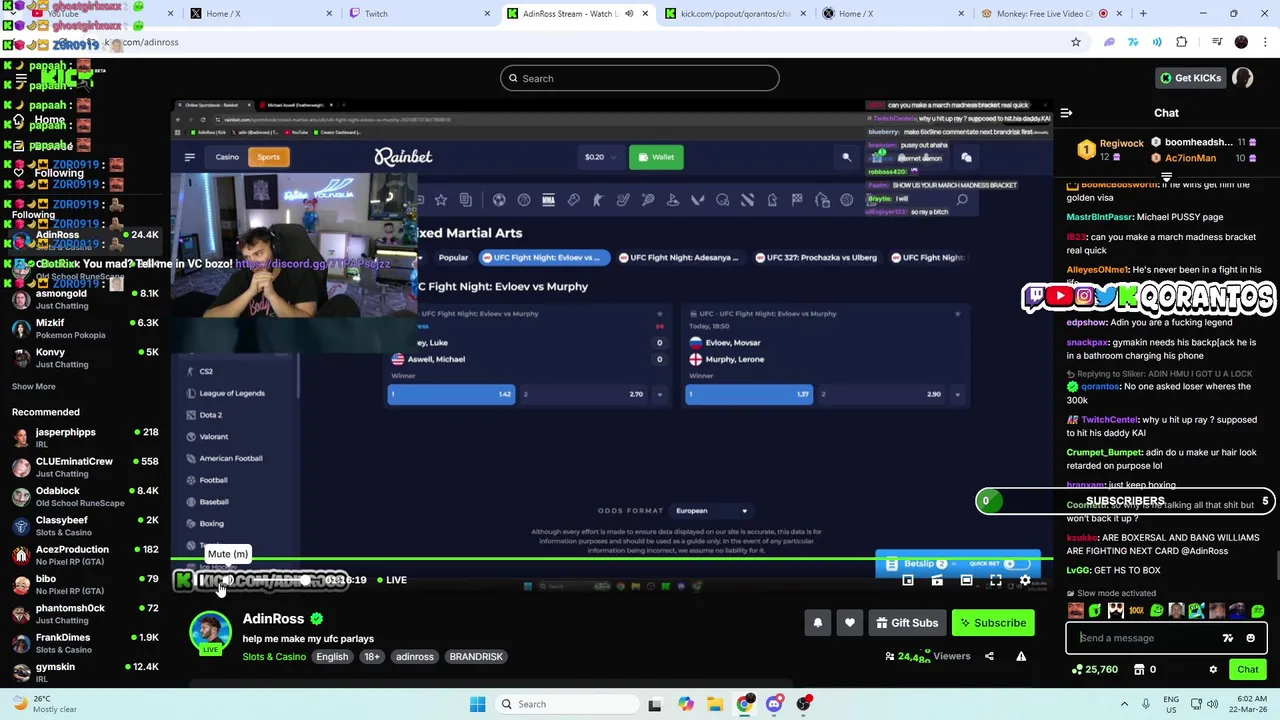1280x720 pixels.
Task: Subscribe to AdinRoss
Action: 993,623
